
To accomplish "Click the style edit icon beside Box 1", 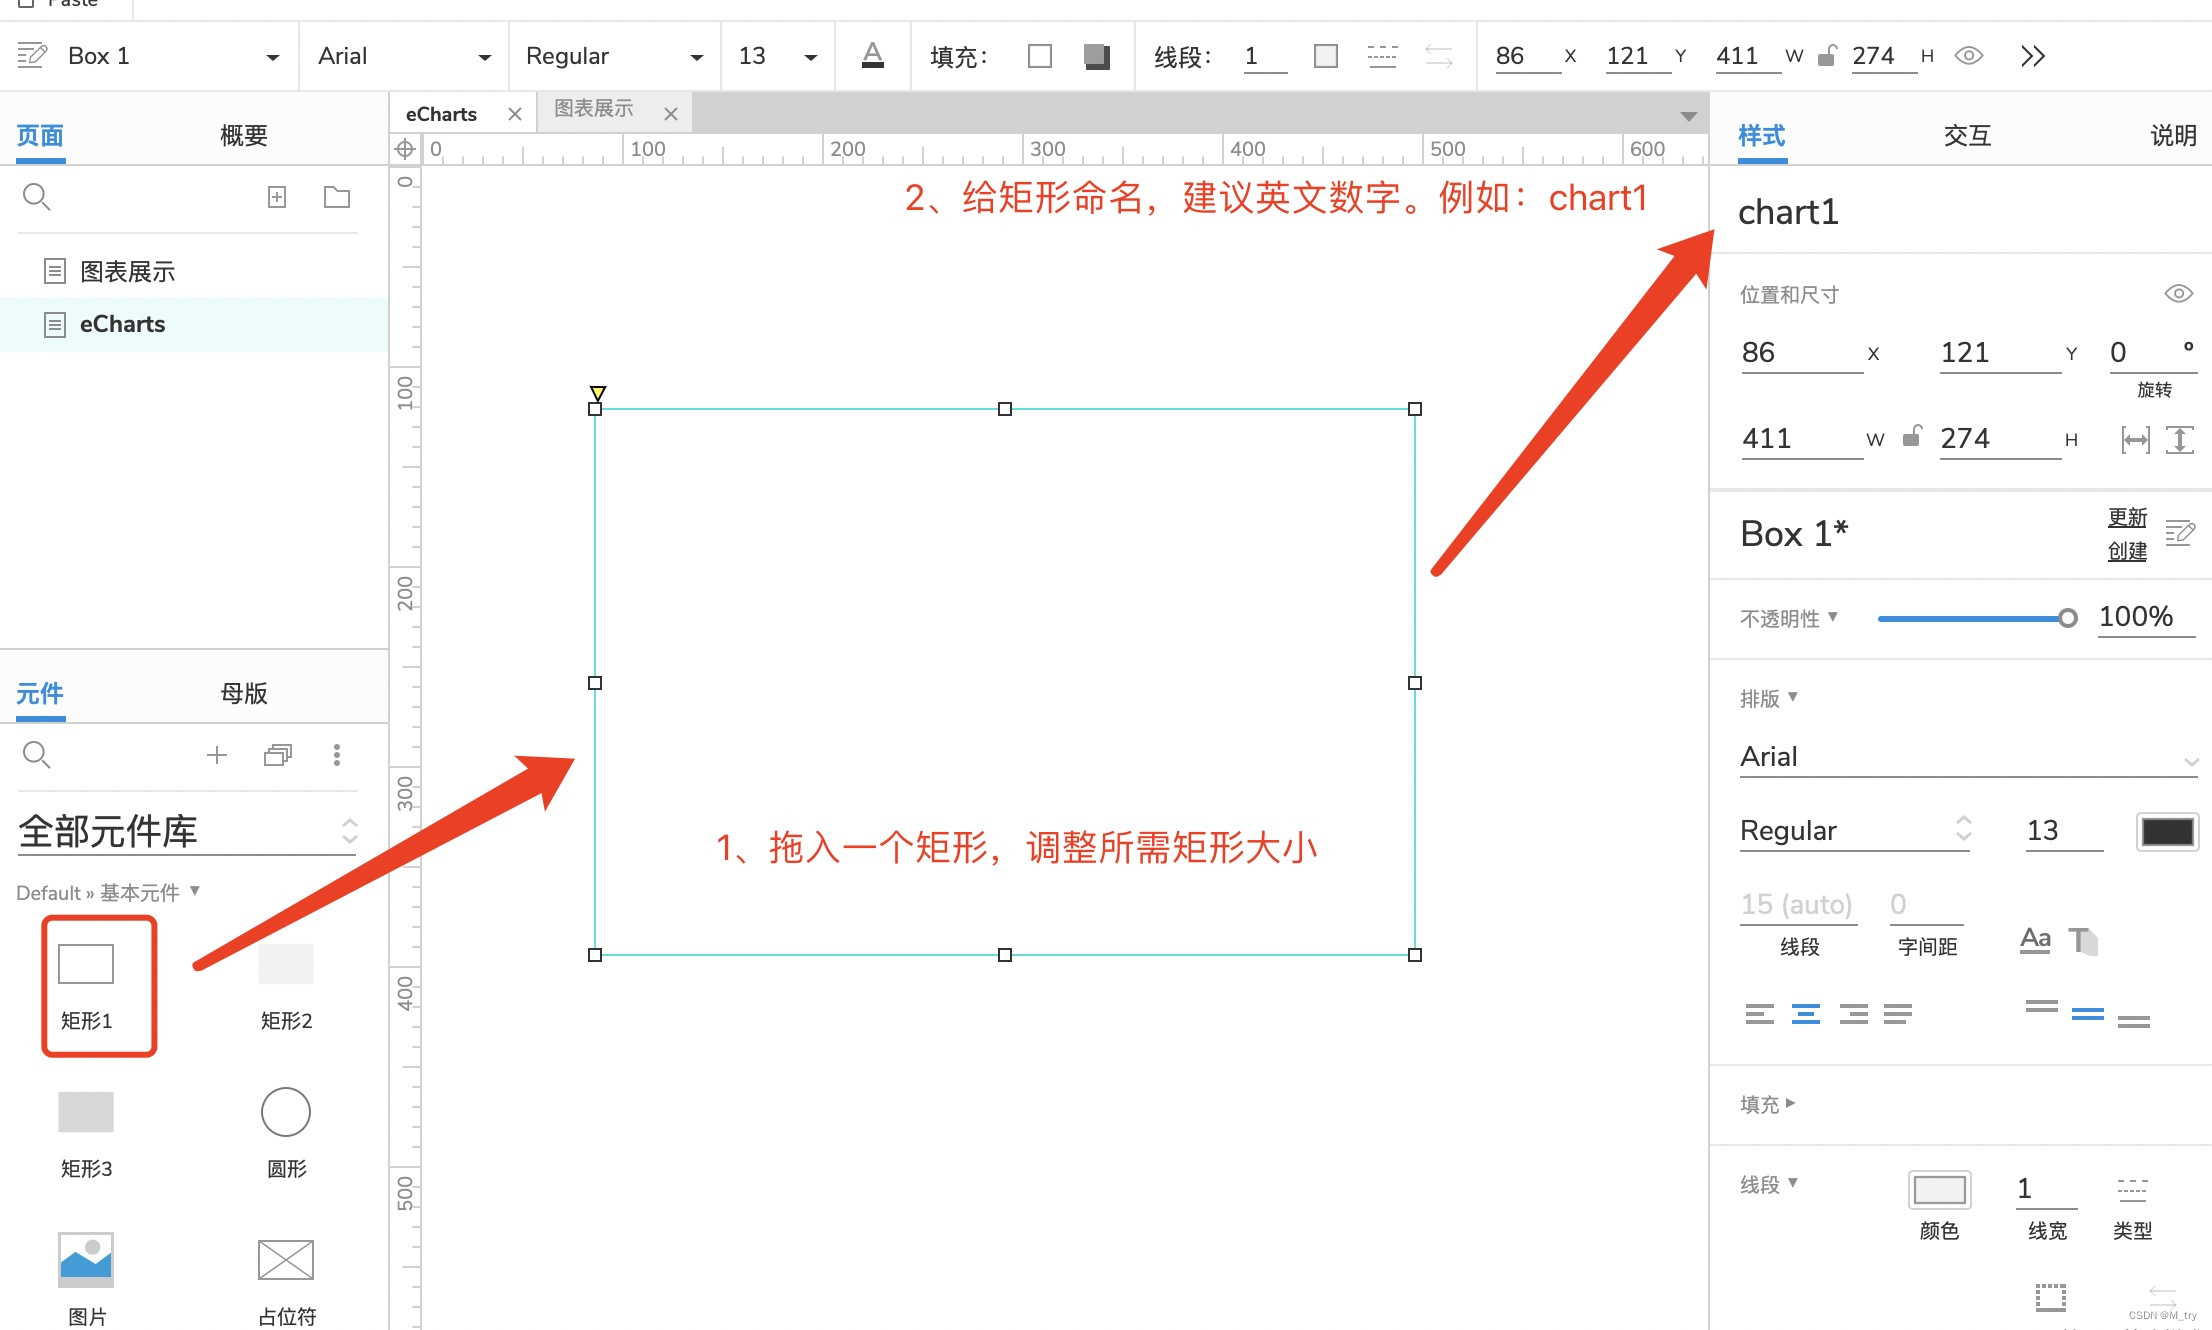I will [x=32, y=55].
